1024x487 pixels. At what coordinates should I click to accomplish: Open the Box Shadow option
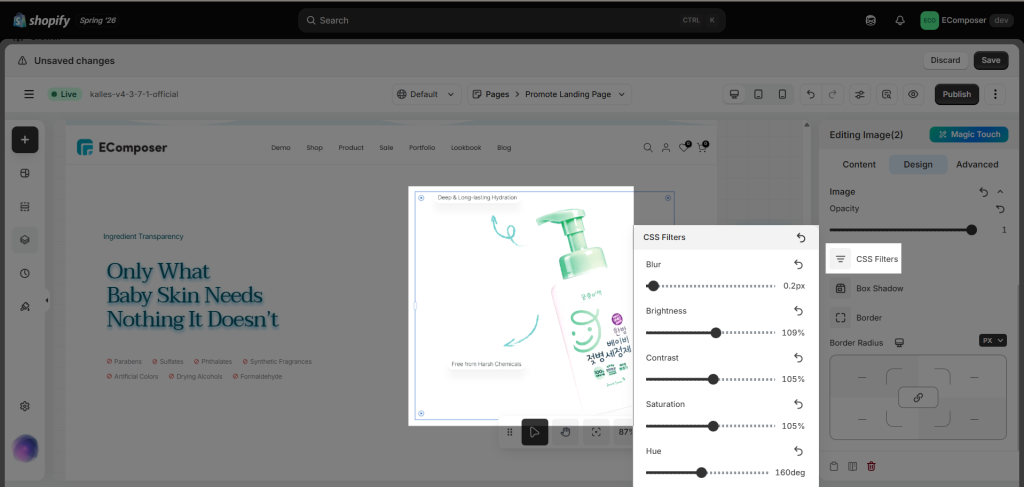(867, 288)
